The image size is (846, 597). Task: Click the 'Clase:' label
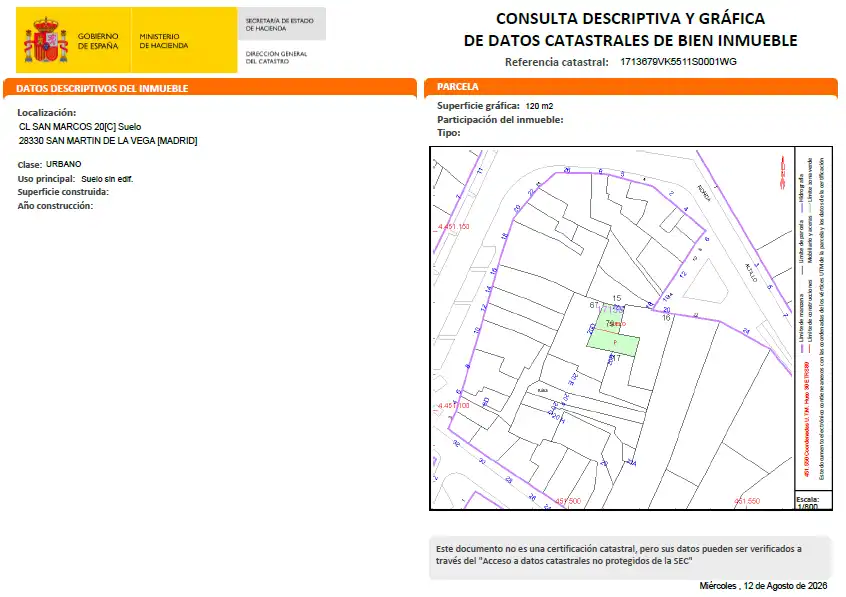pos(29,165)
